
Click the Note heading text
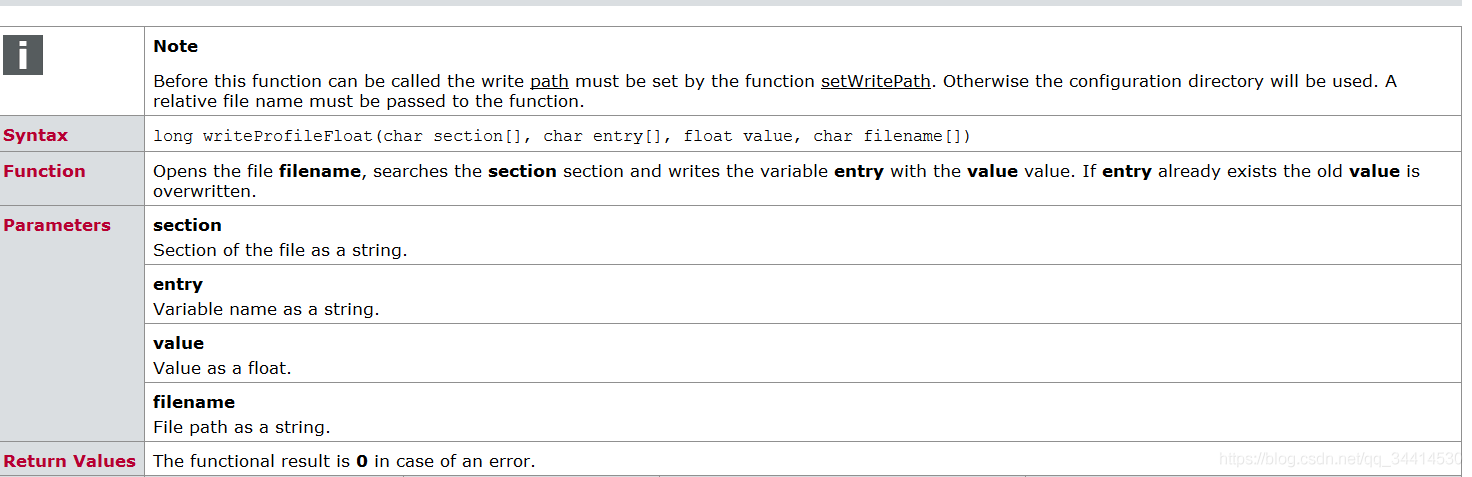(x=175, y=46)
